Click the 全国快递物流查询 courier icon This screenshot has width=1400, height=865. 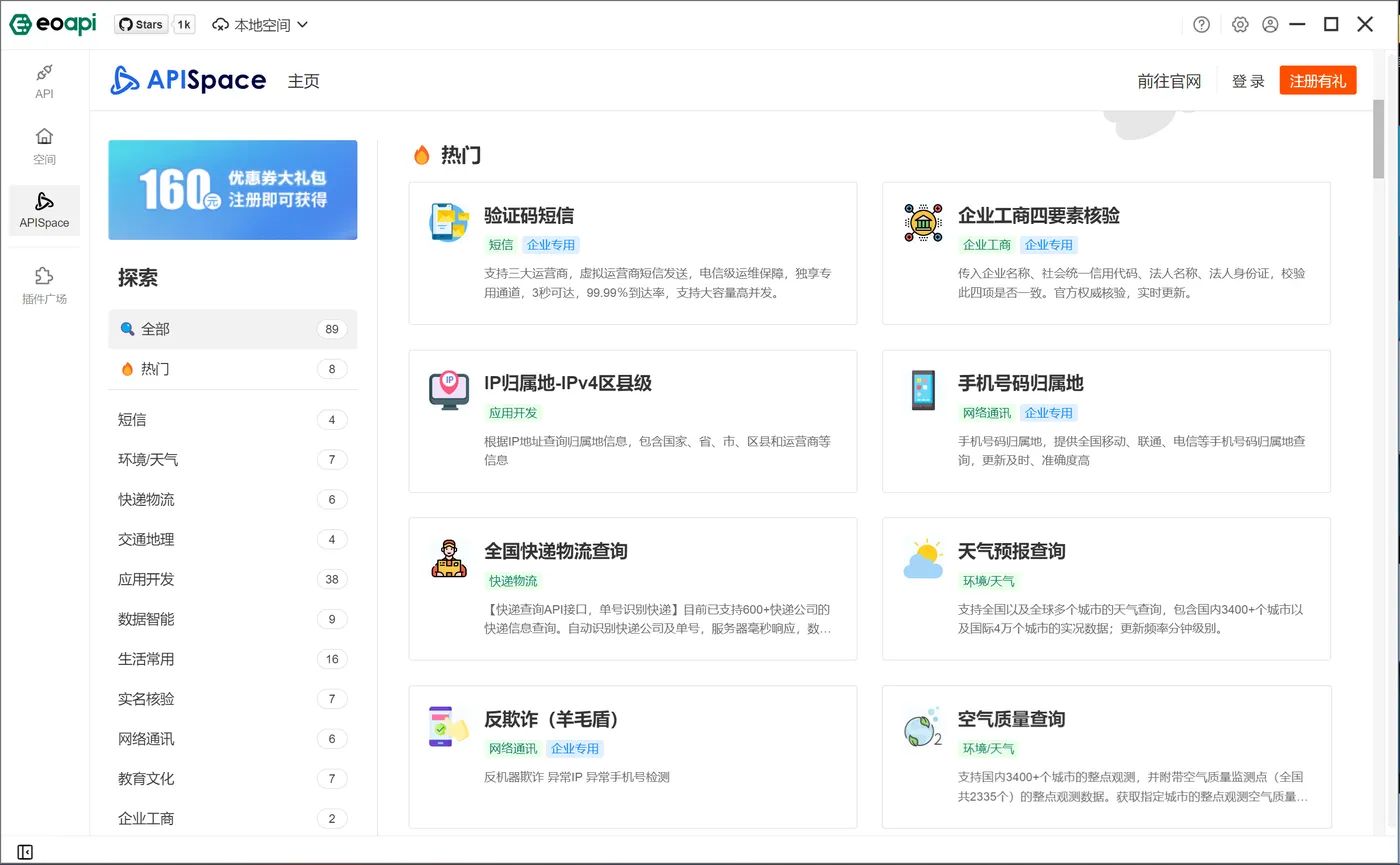pyautogui.click(x=449, y=558)
